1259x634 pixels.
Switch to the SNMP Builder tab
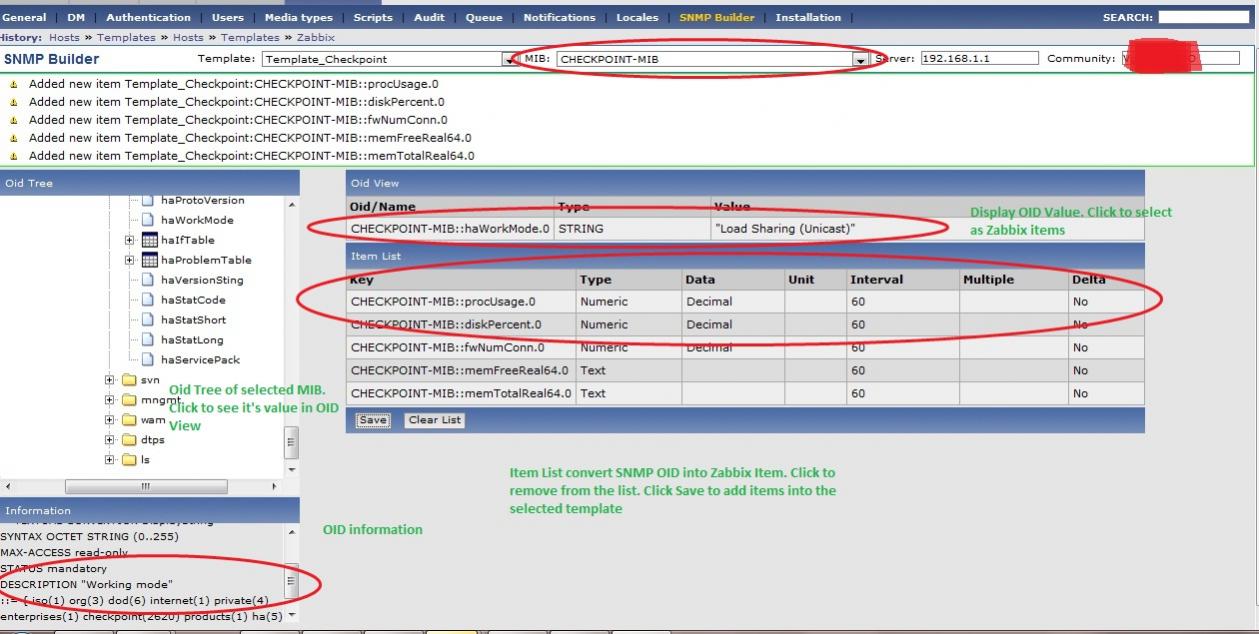[717, 17]
